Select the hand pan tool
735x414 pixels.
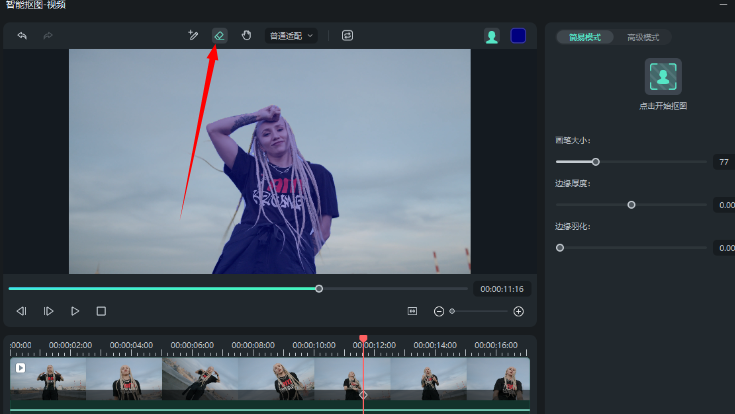[x=246, y=36]
